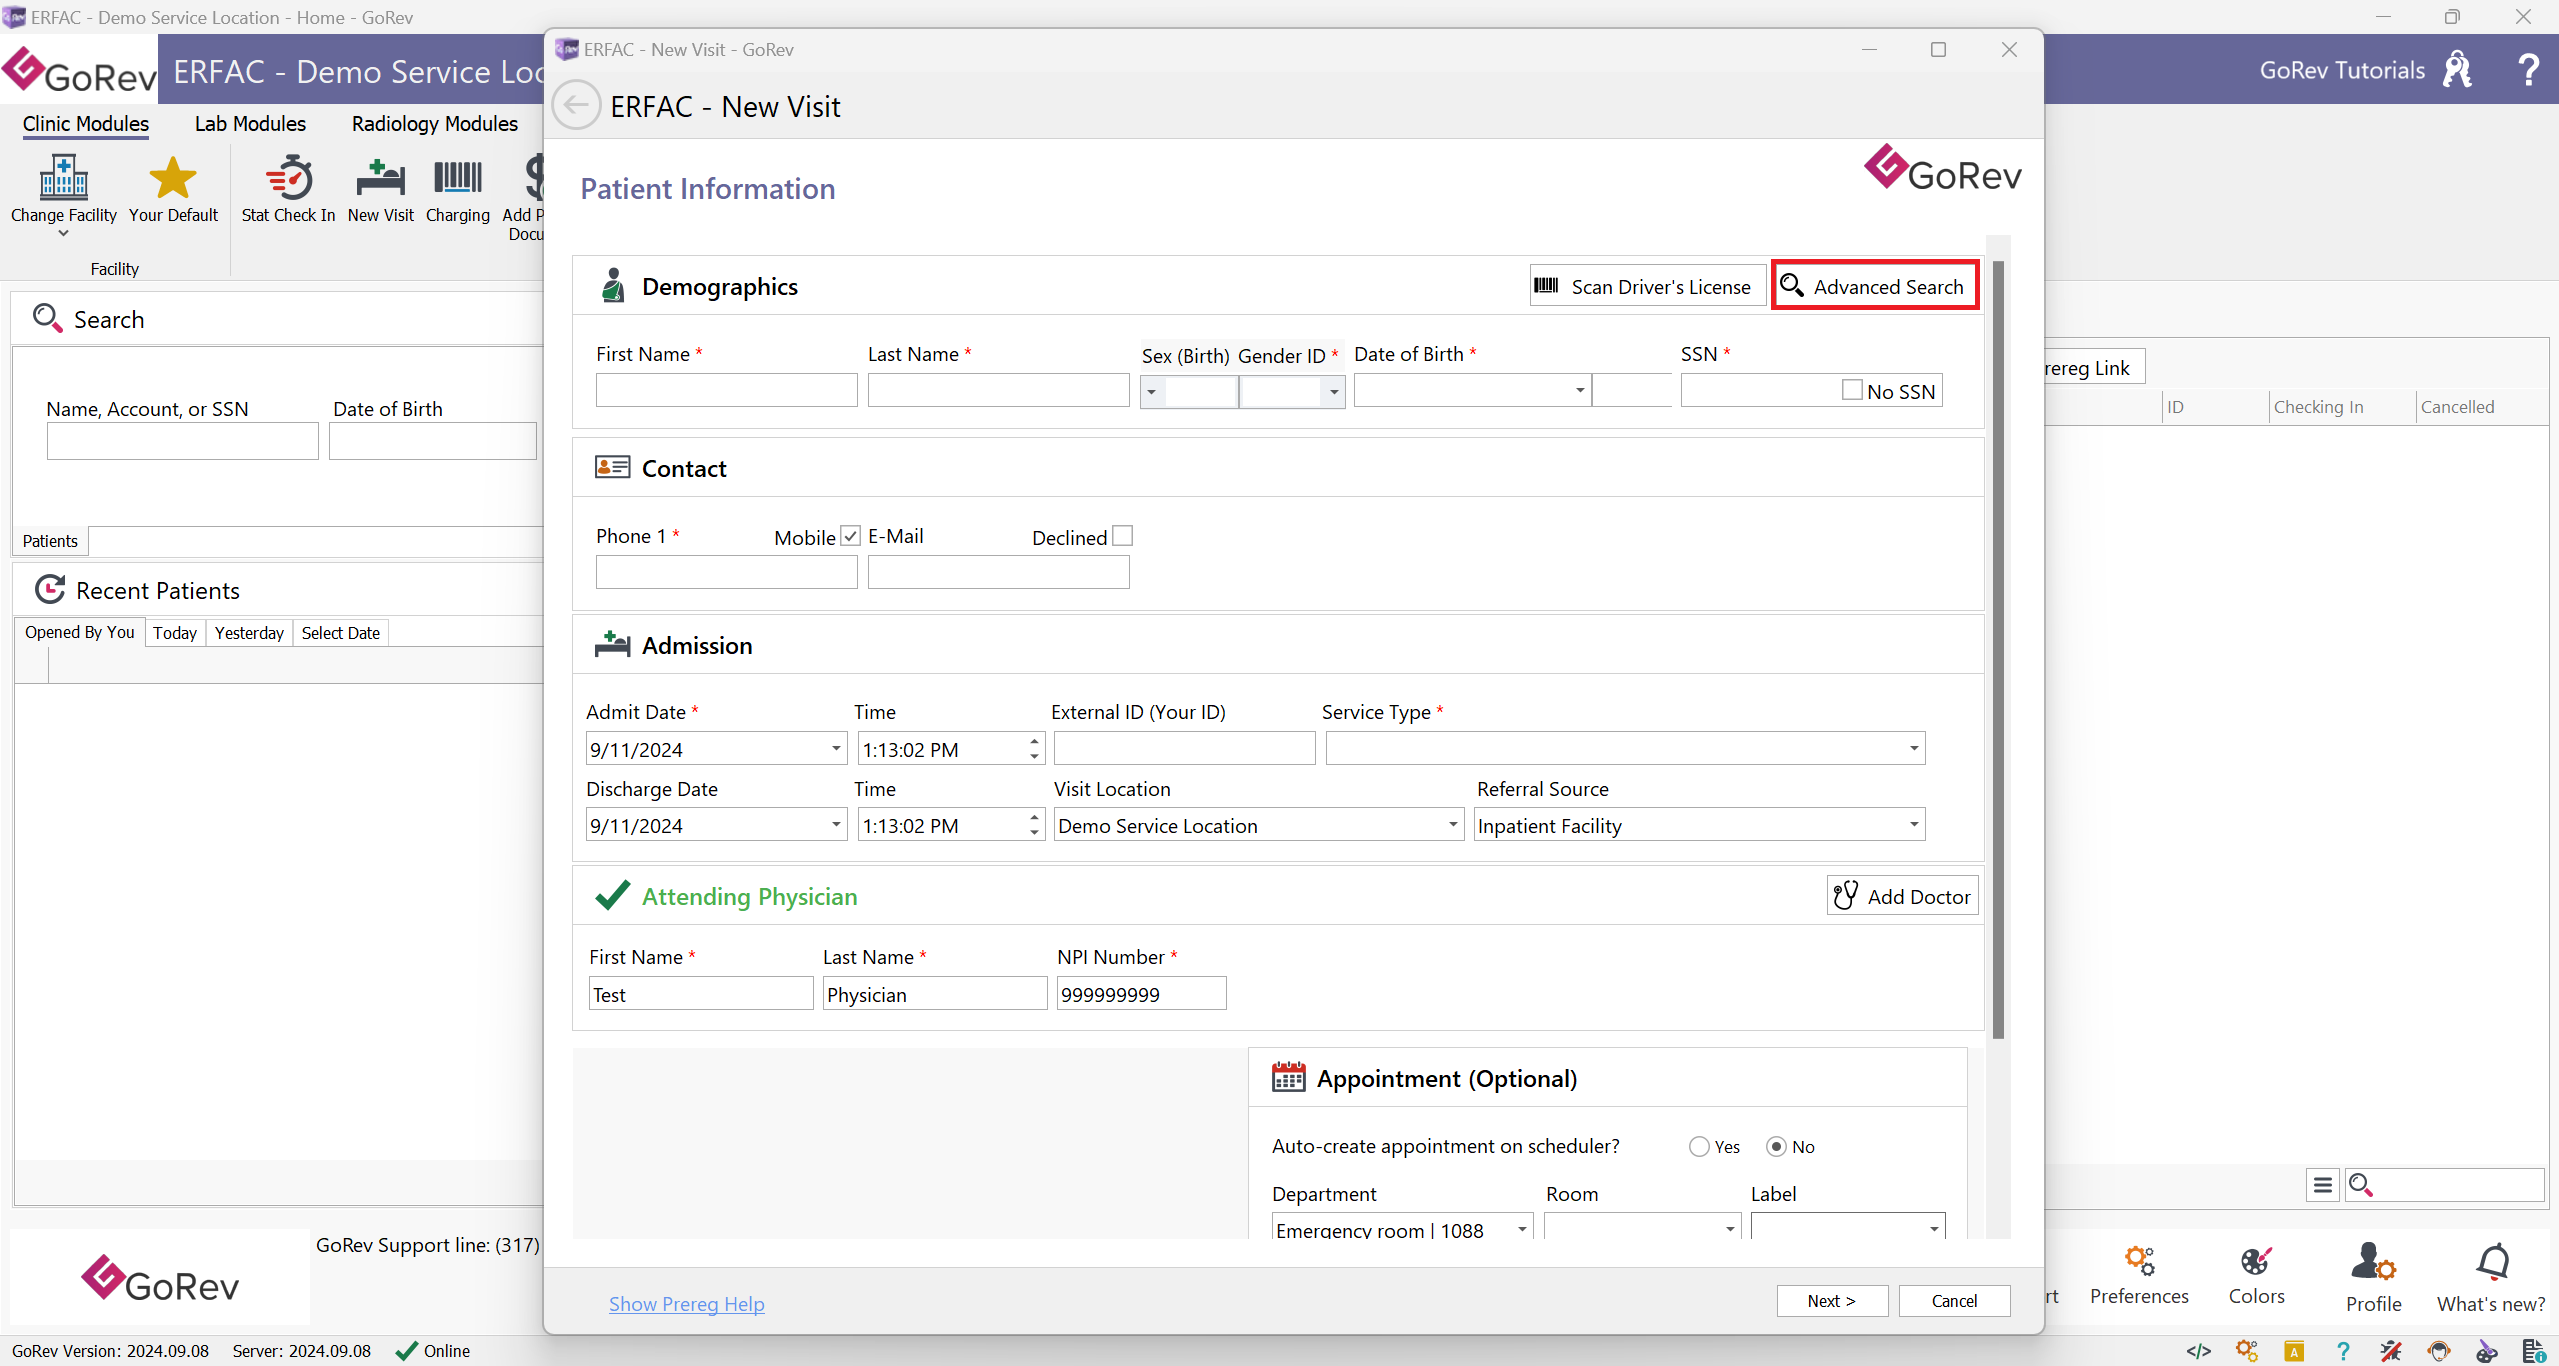Click the code brackets status bar icon

(x=2198, y=1351)
